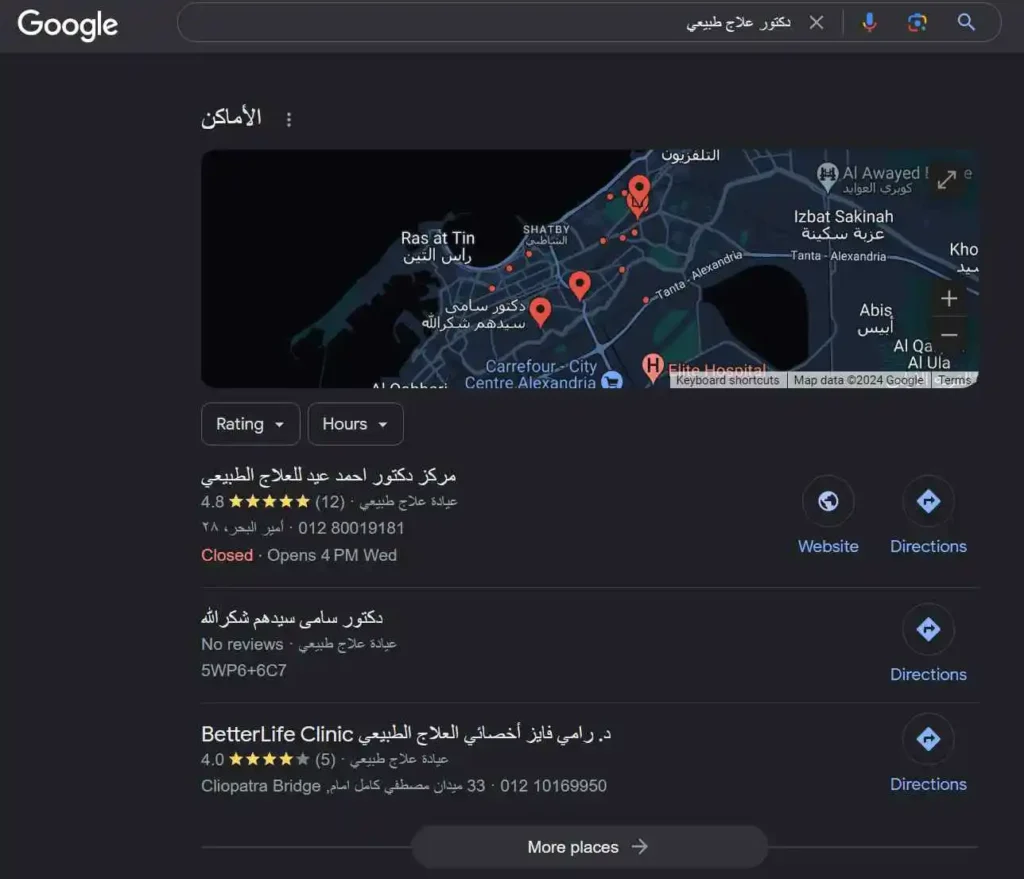Open the map Terms link
Screen dimensions: 1024x879
point(954,380)
